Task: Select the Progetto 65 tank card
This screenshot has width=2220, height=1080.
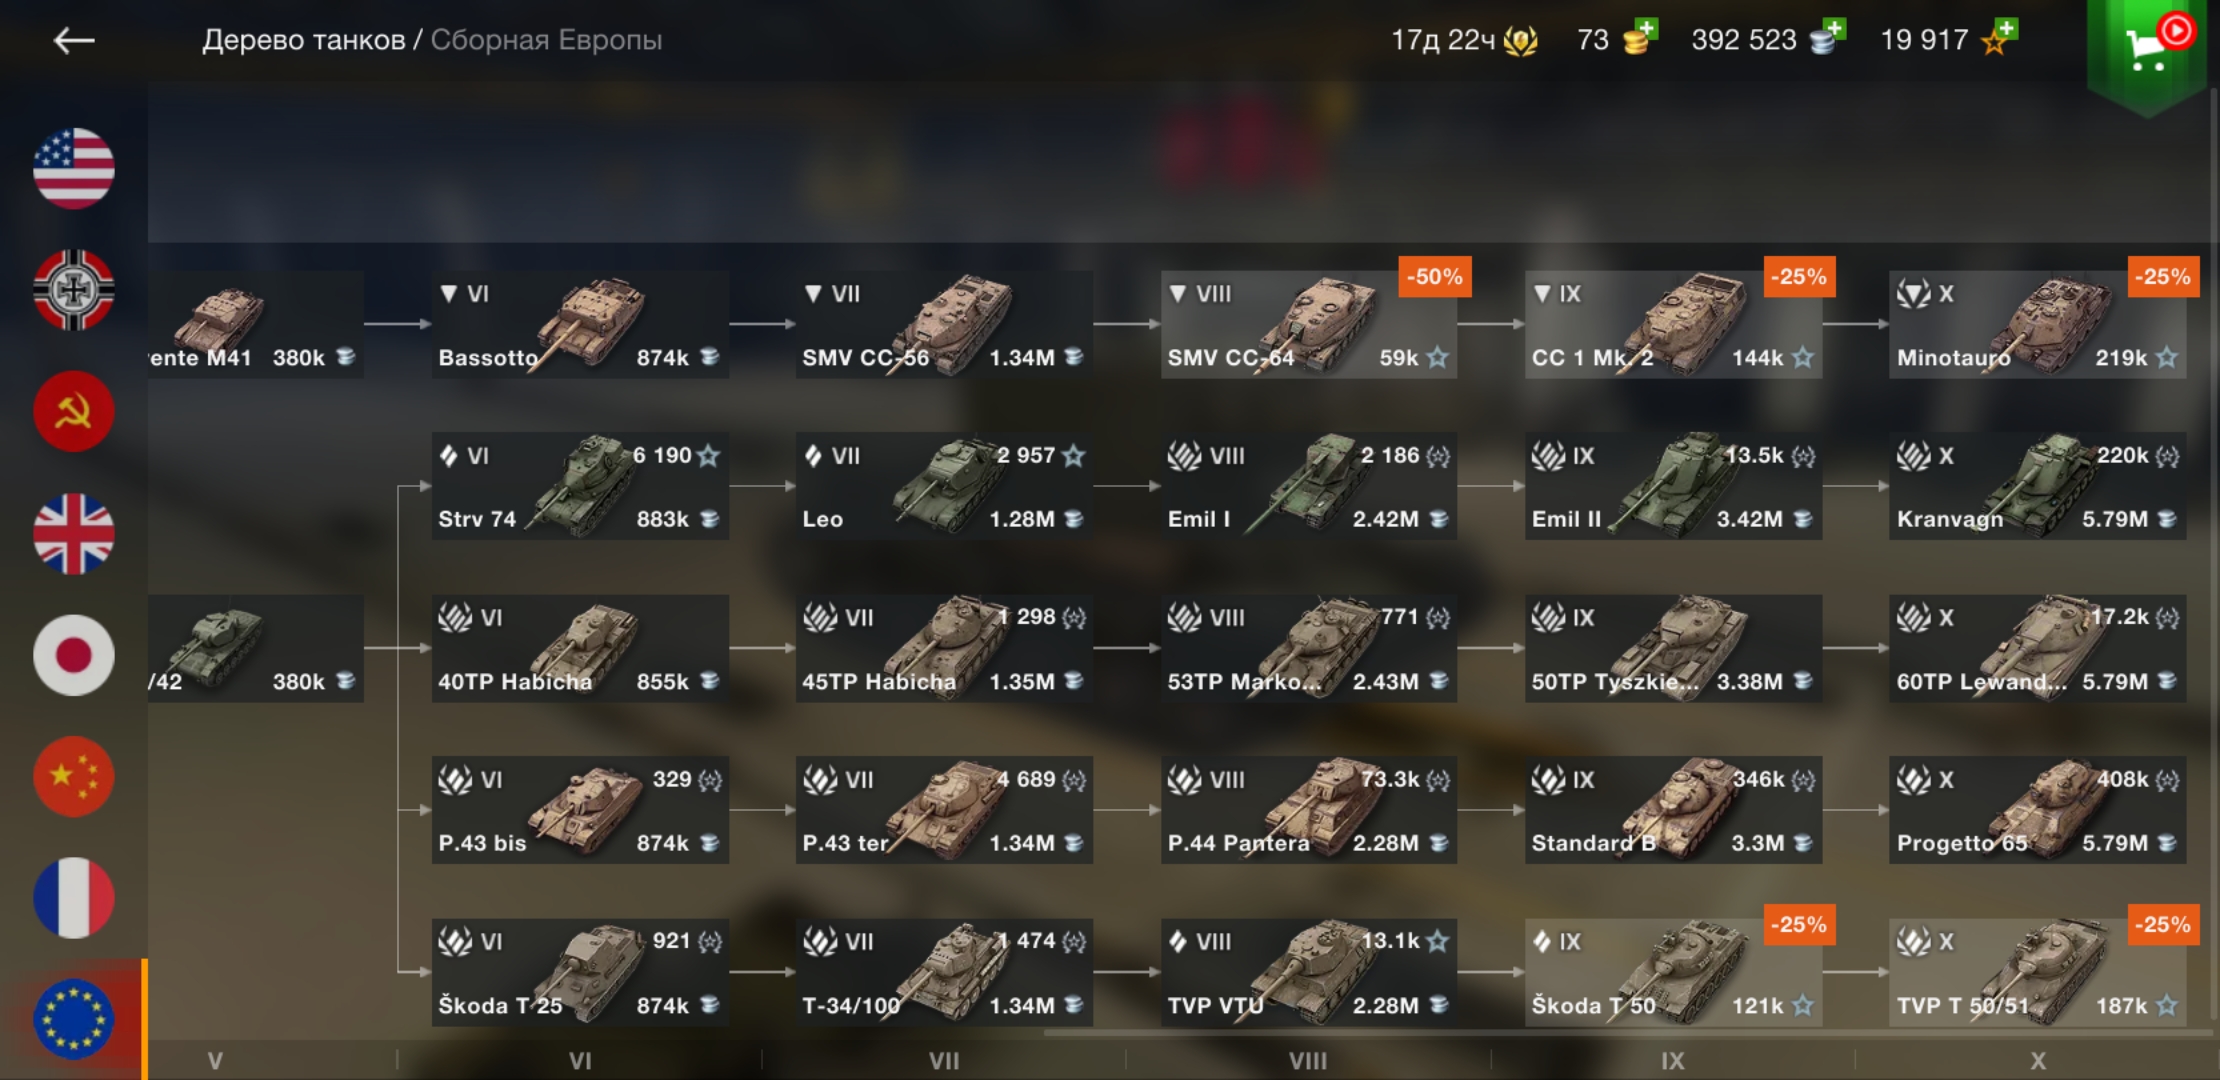Action: pyautogui.click(x=2037, y=810)
